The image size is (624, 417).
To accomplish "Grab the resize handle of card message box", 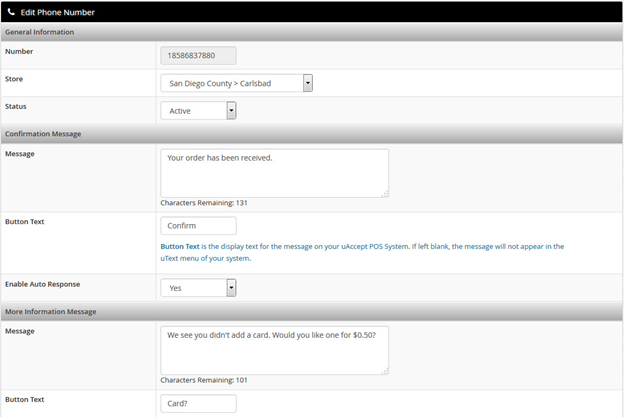I will (x=385, y=371).
